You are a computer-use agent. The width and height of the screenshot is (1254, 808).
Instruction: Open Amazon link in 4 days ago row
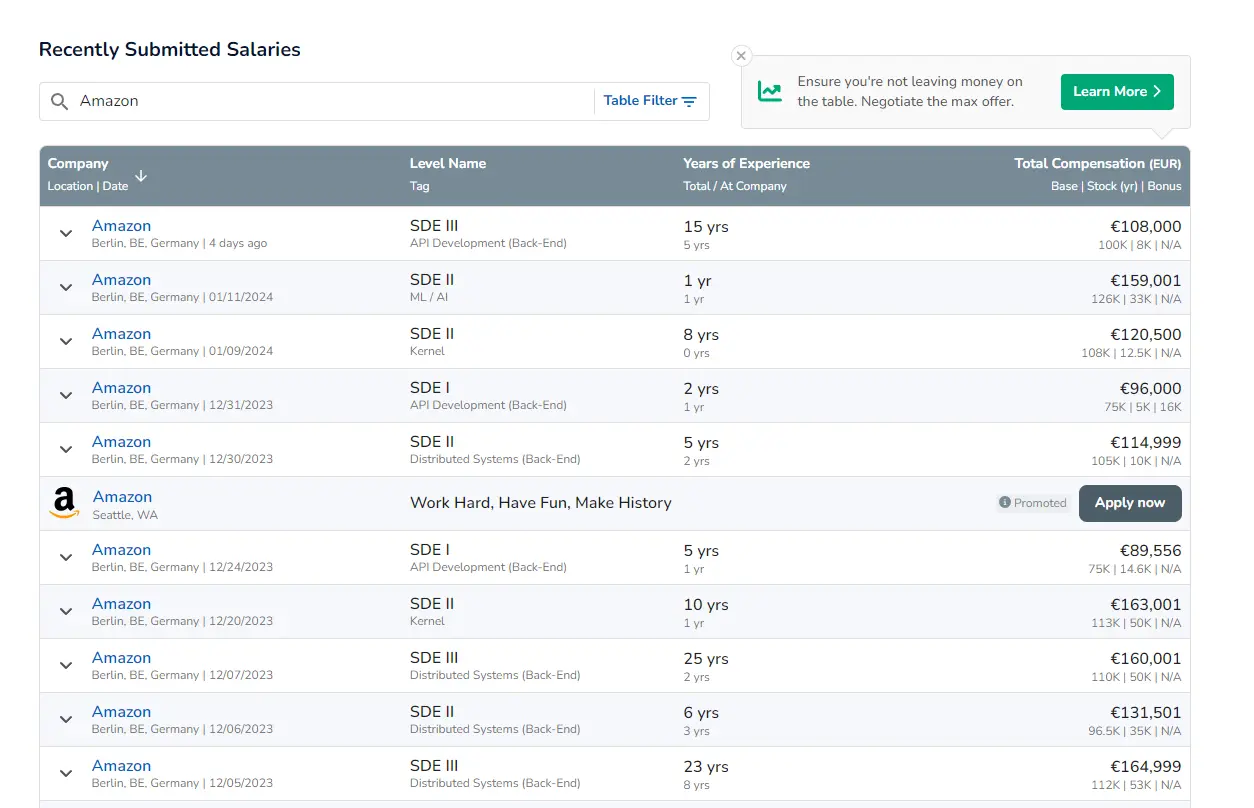[x=121, y=226]
